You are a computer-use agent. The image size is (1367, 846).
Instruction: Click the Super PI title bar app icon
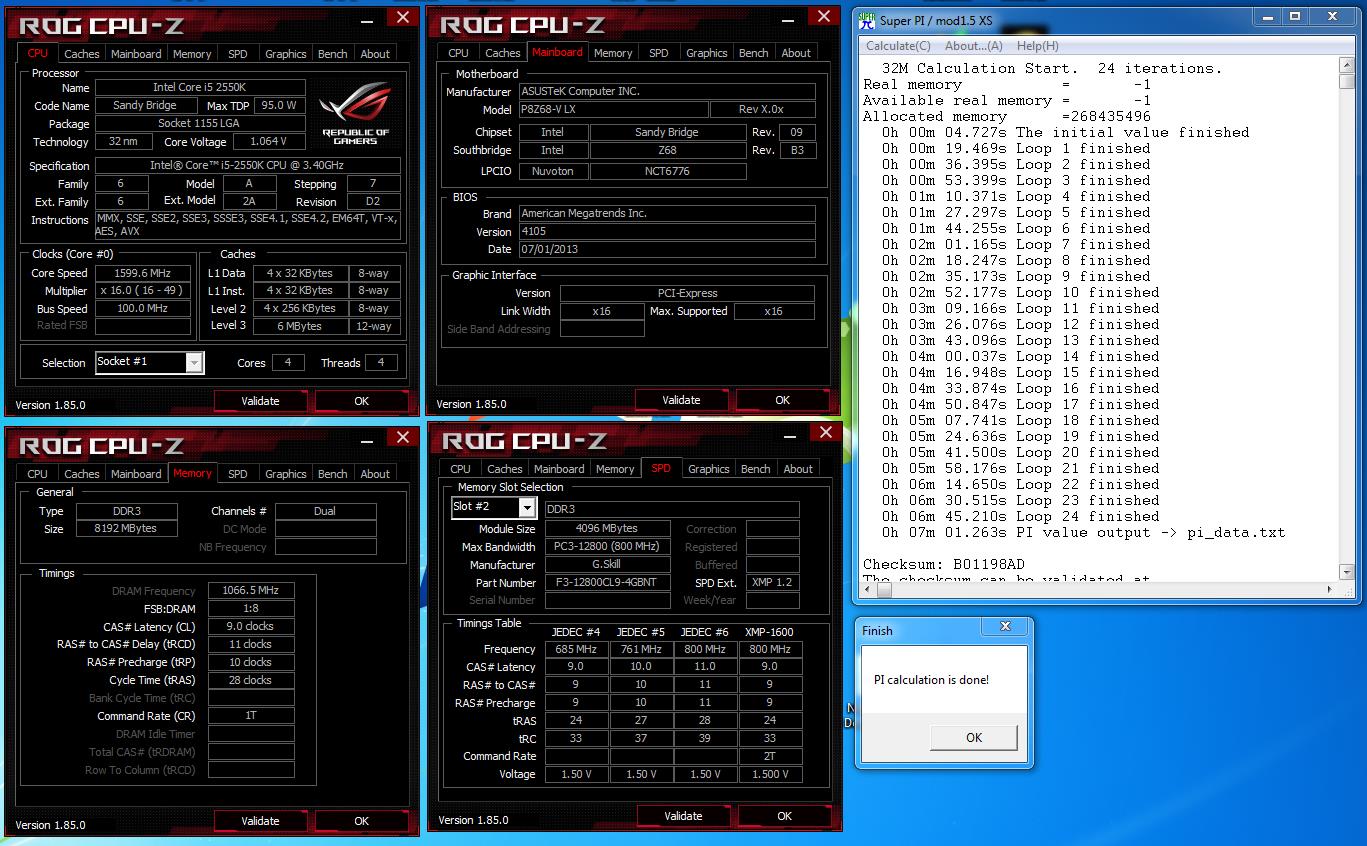(x=866, y=19)
